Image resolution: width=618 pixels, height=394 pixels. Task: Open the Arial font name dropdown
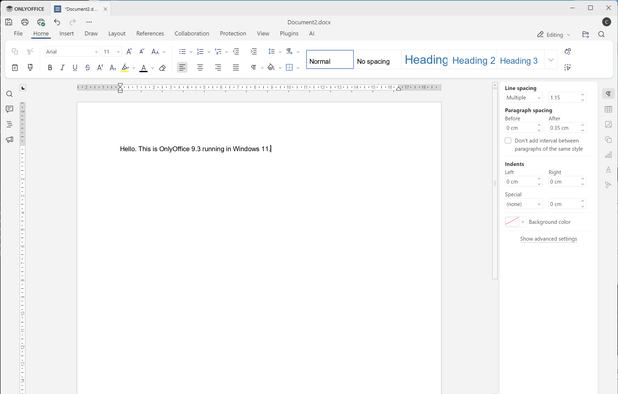click(x=96, y=52)
